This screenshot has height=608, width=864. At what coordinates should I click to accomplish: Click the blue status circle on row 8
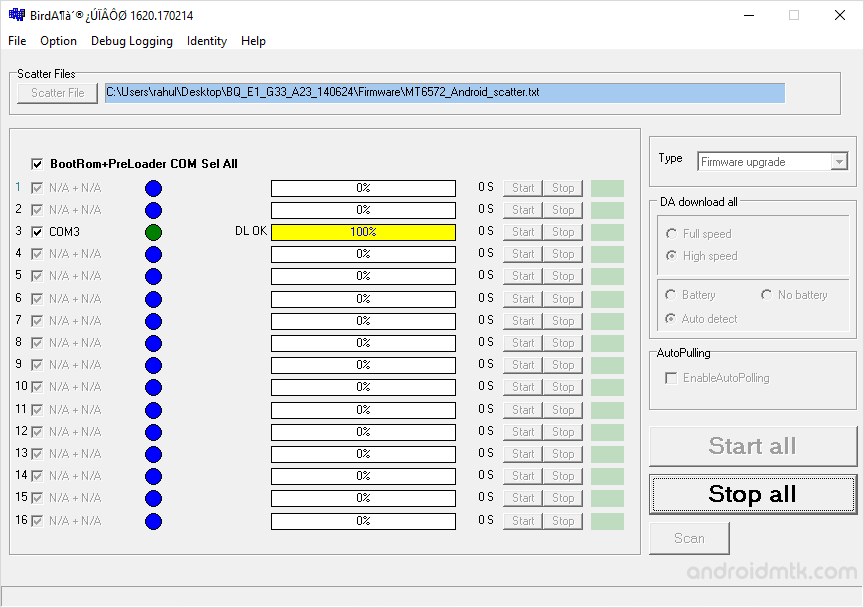[x=153, y=342]
